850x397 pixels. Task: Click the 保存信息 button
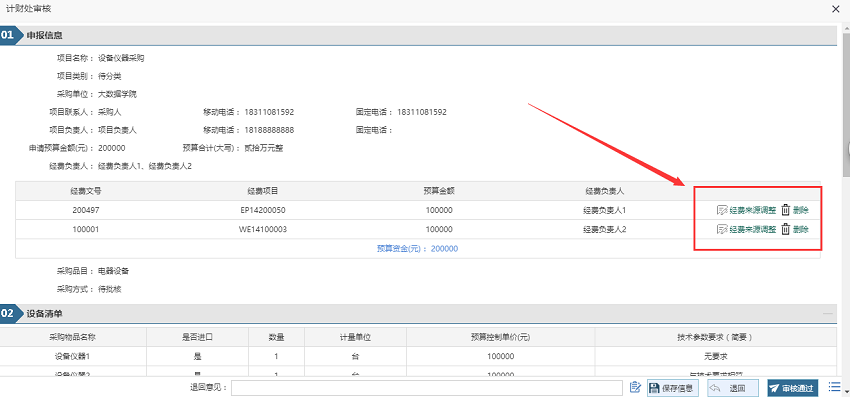pos(673,388)
